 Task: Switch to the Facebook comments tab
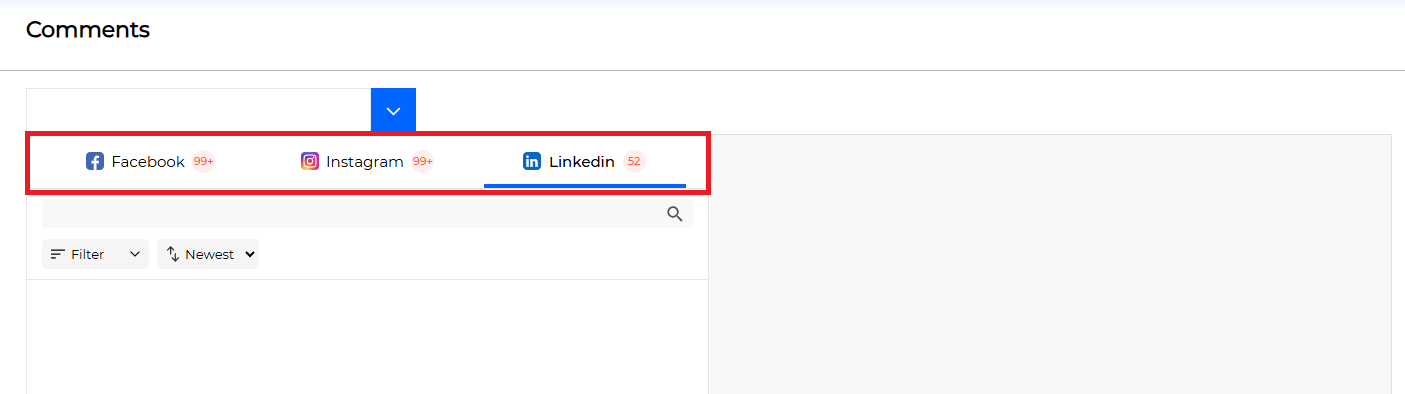pos(150,161)
